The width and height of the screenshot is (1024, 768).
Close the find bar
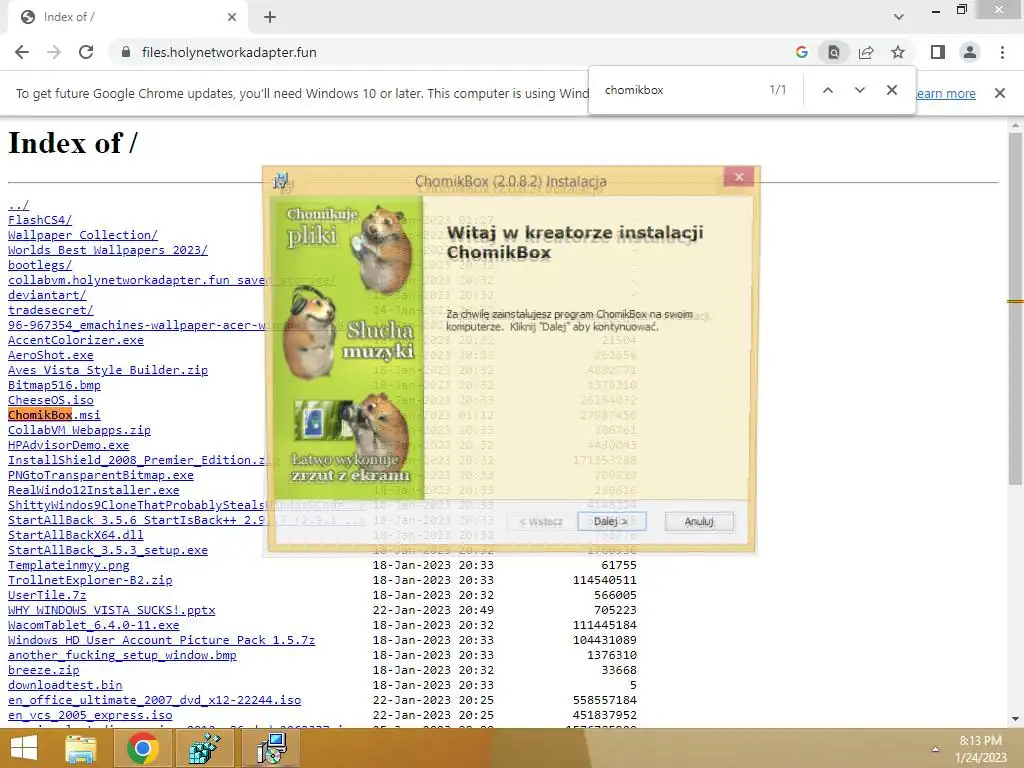pos(891,90)
